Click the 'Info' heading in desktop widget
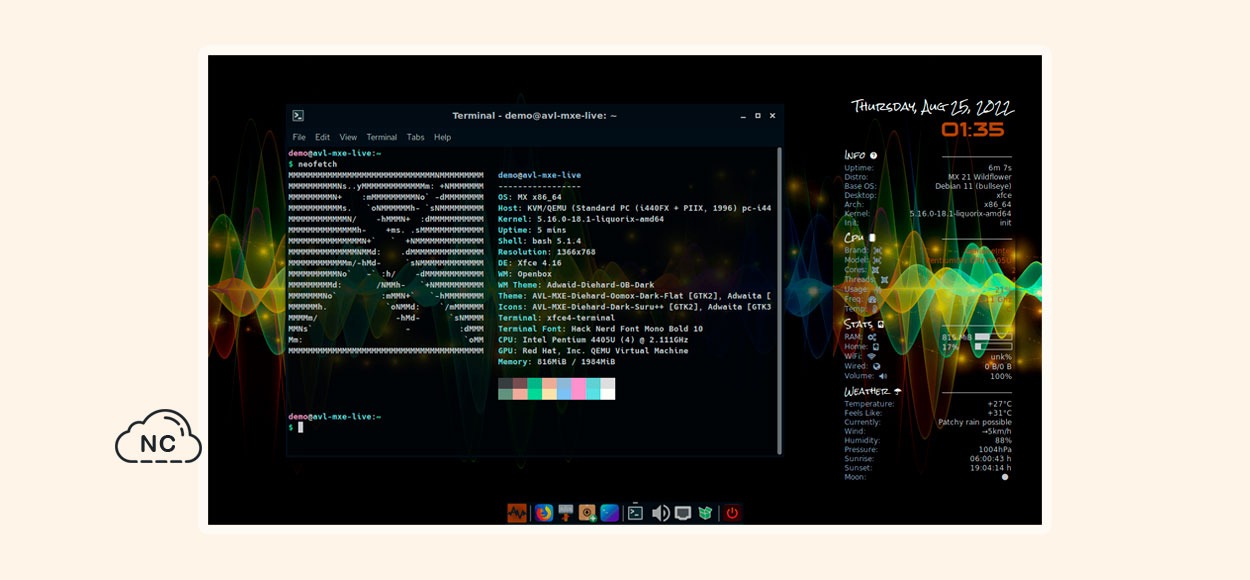Screen dimensions: 1250x580 pyautogui.click(x=855, y=155)
